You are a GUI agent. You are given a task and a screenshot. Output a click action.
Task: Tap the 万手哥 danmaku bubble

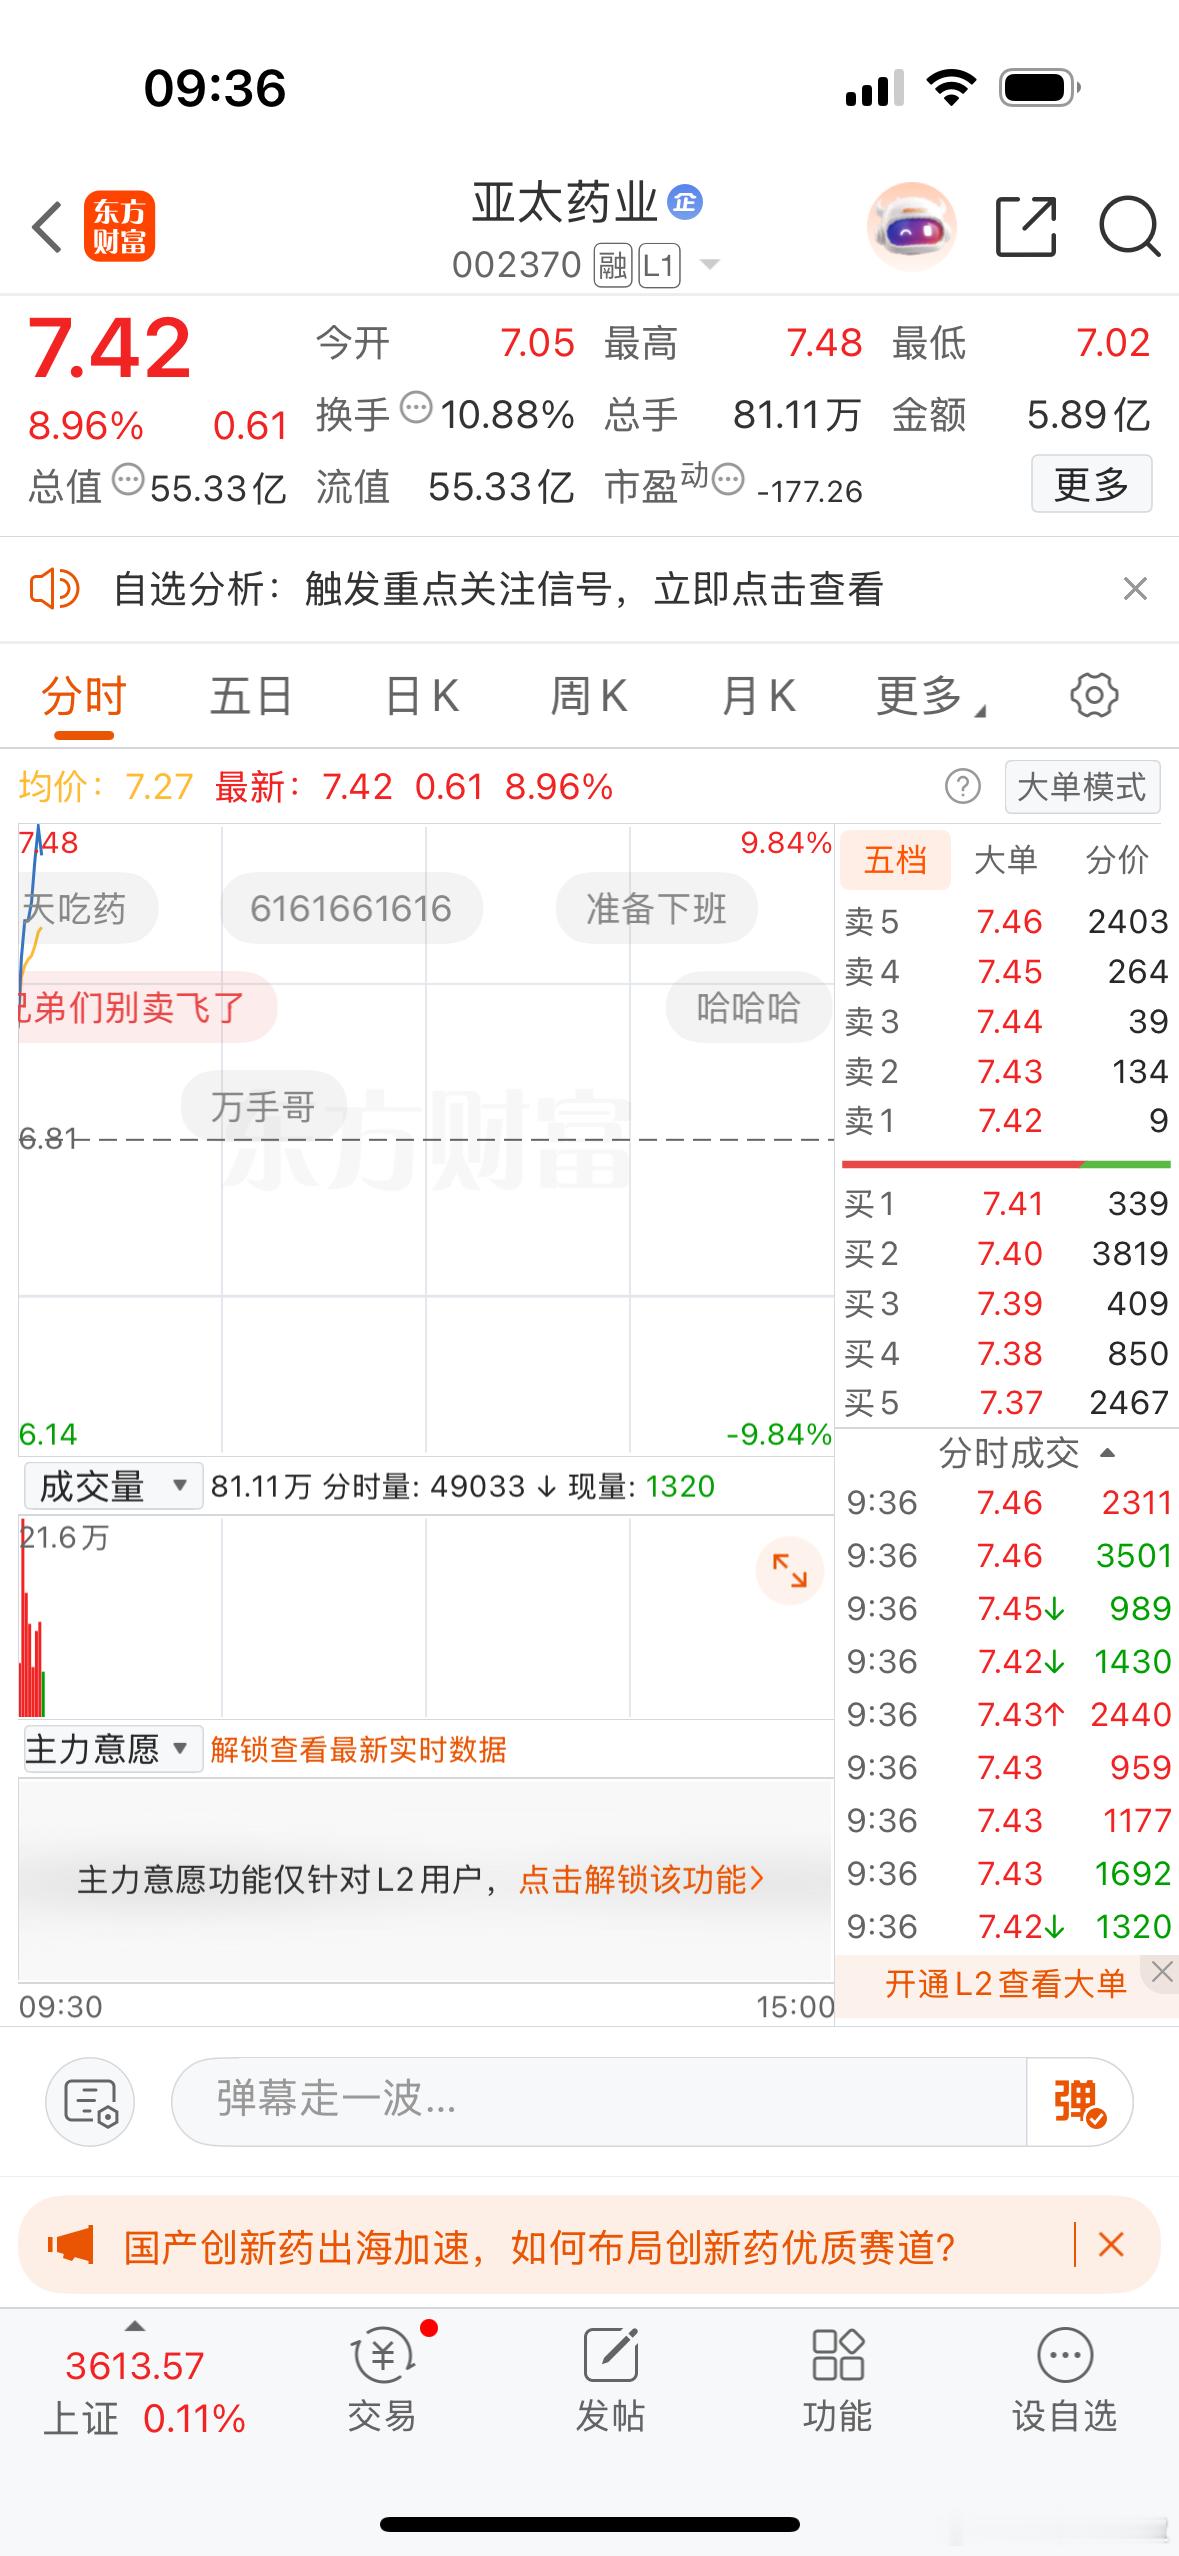click(x=263, y=1106)
